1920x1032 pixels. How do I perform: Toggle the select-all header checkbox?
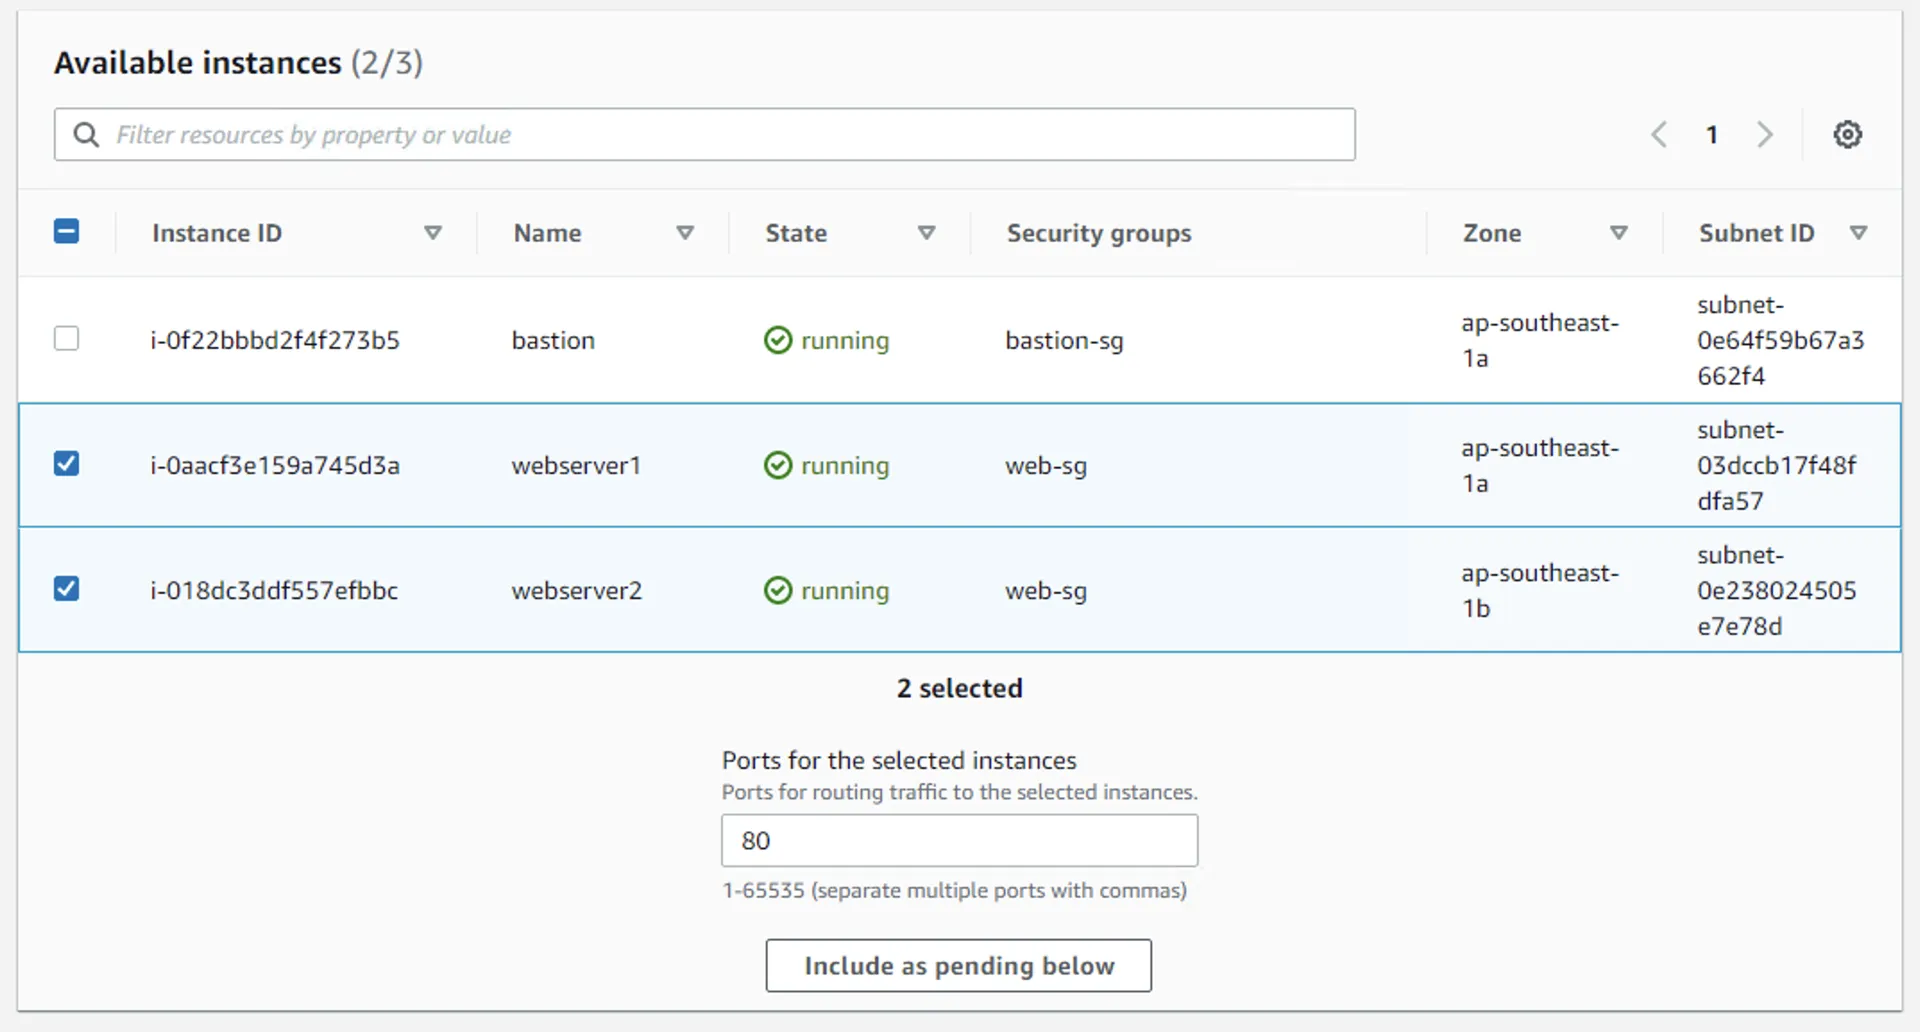66,232
